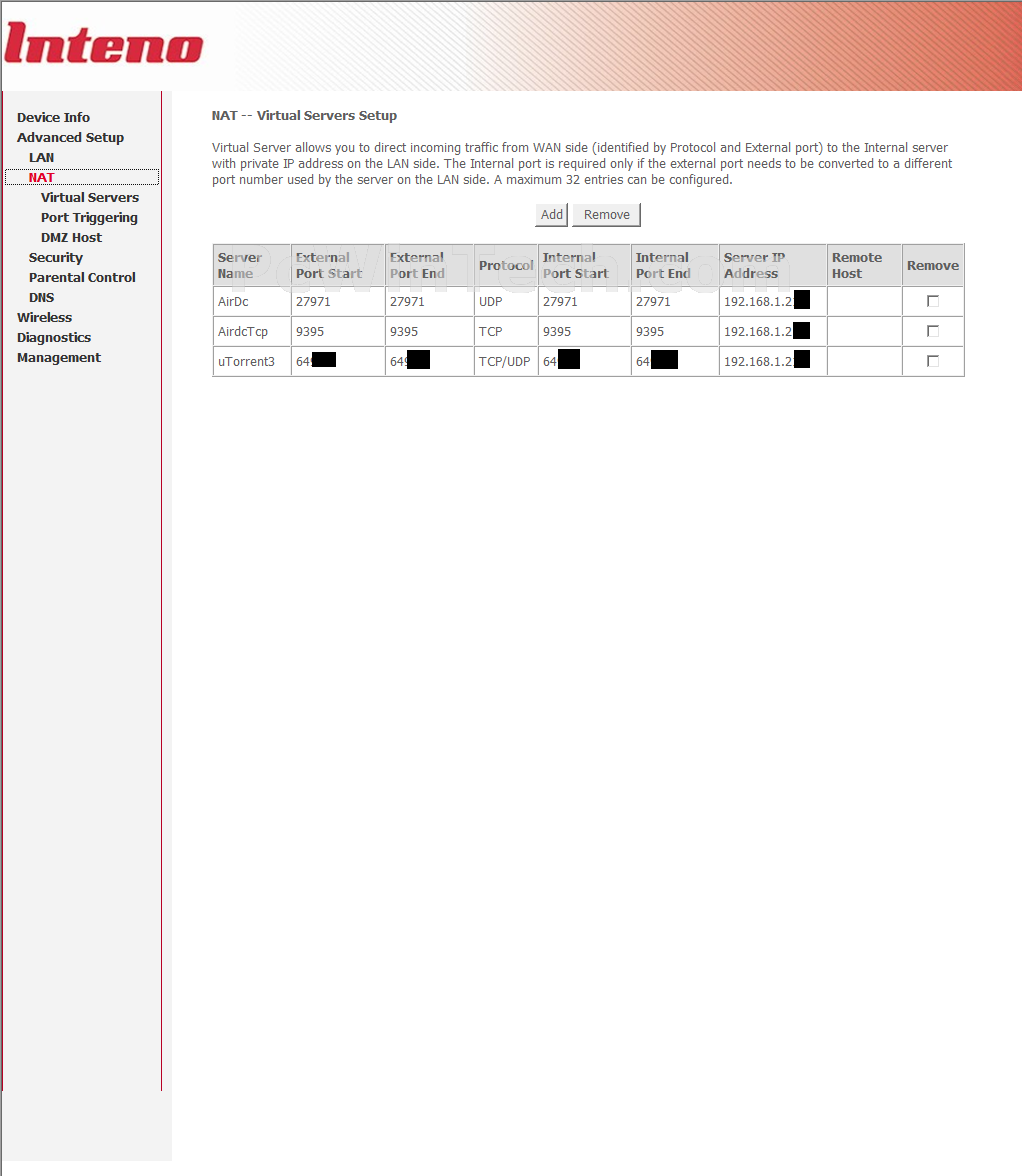Click Internal Port End 27971 value
The width and height of the screenshot is (1022, 1176).
click(653, 302)
